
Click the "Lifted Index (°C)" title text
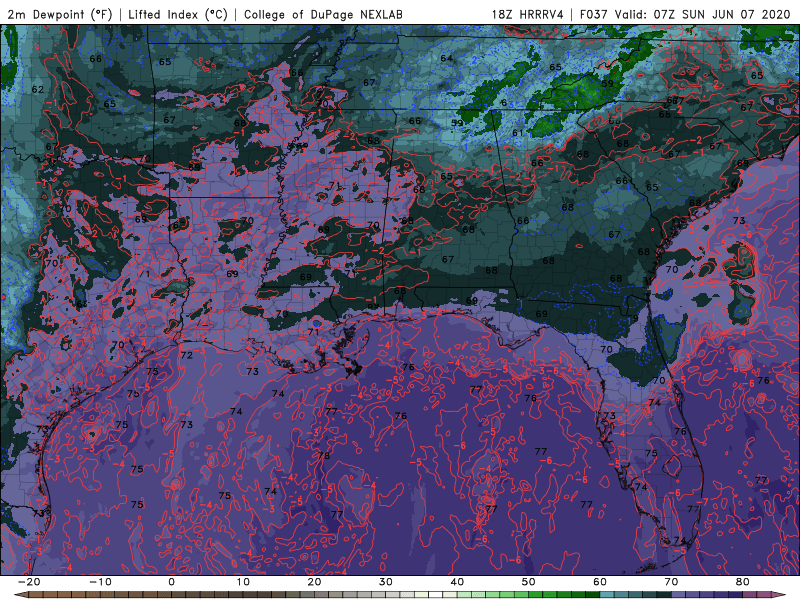178,14
